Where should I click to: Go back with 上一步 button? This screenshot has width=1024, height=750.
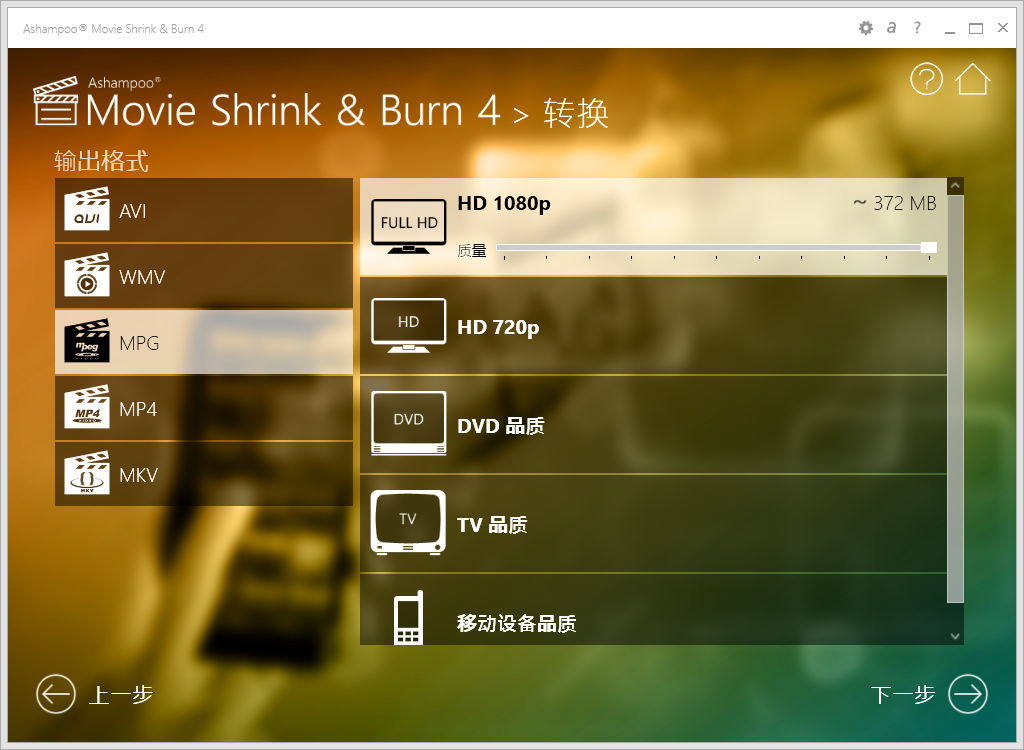click(96, 694)
